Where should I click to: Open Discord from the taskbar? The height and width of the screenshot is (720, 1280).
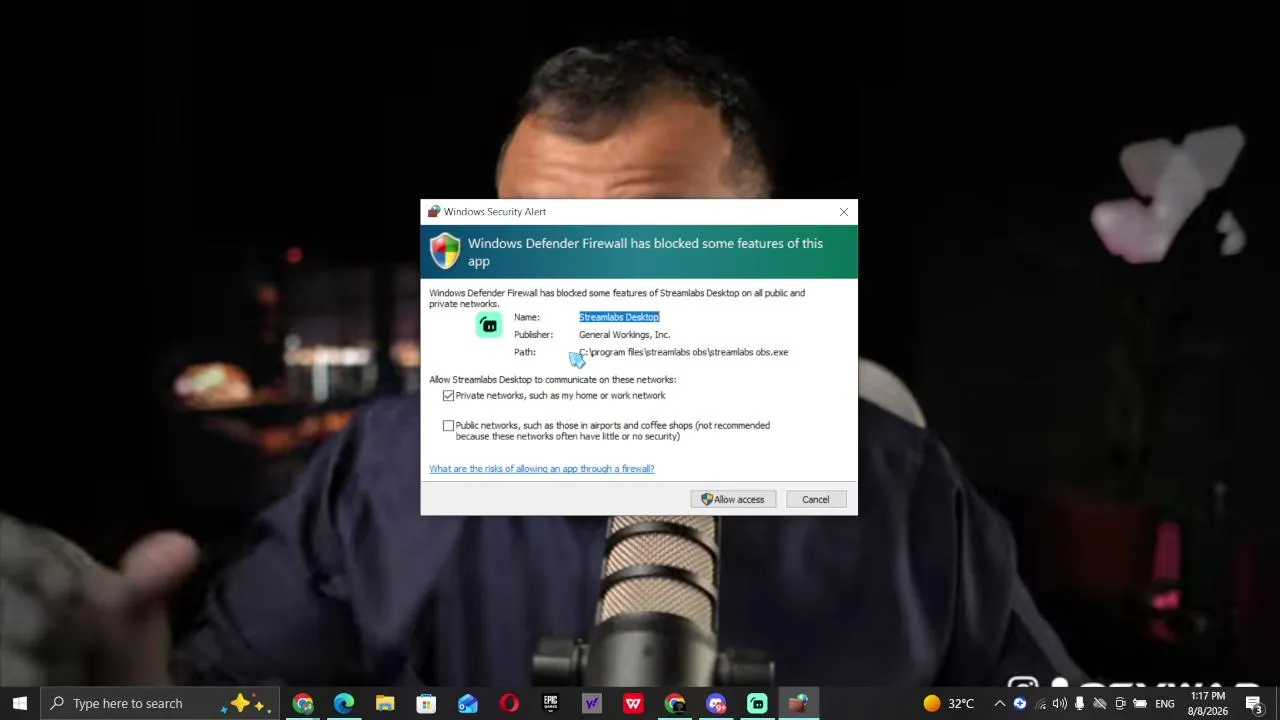pyautogui.click(x=716, y=703)
